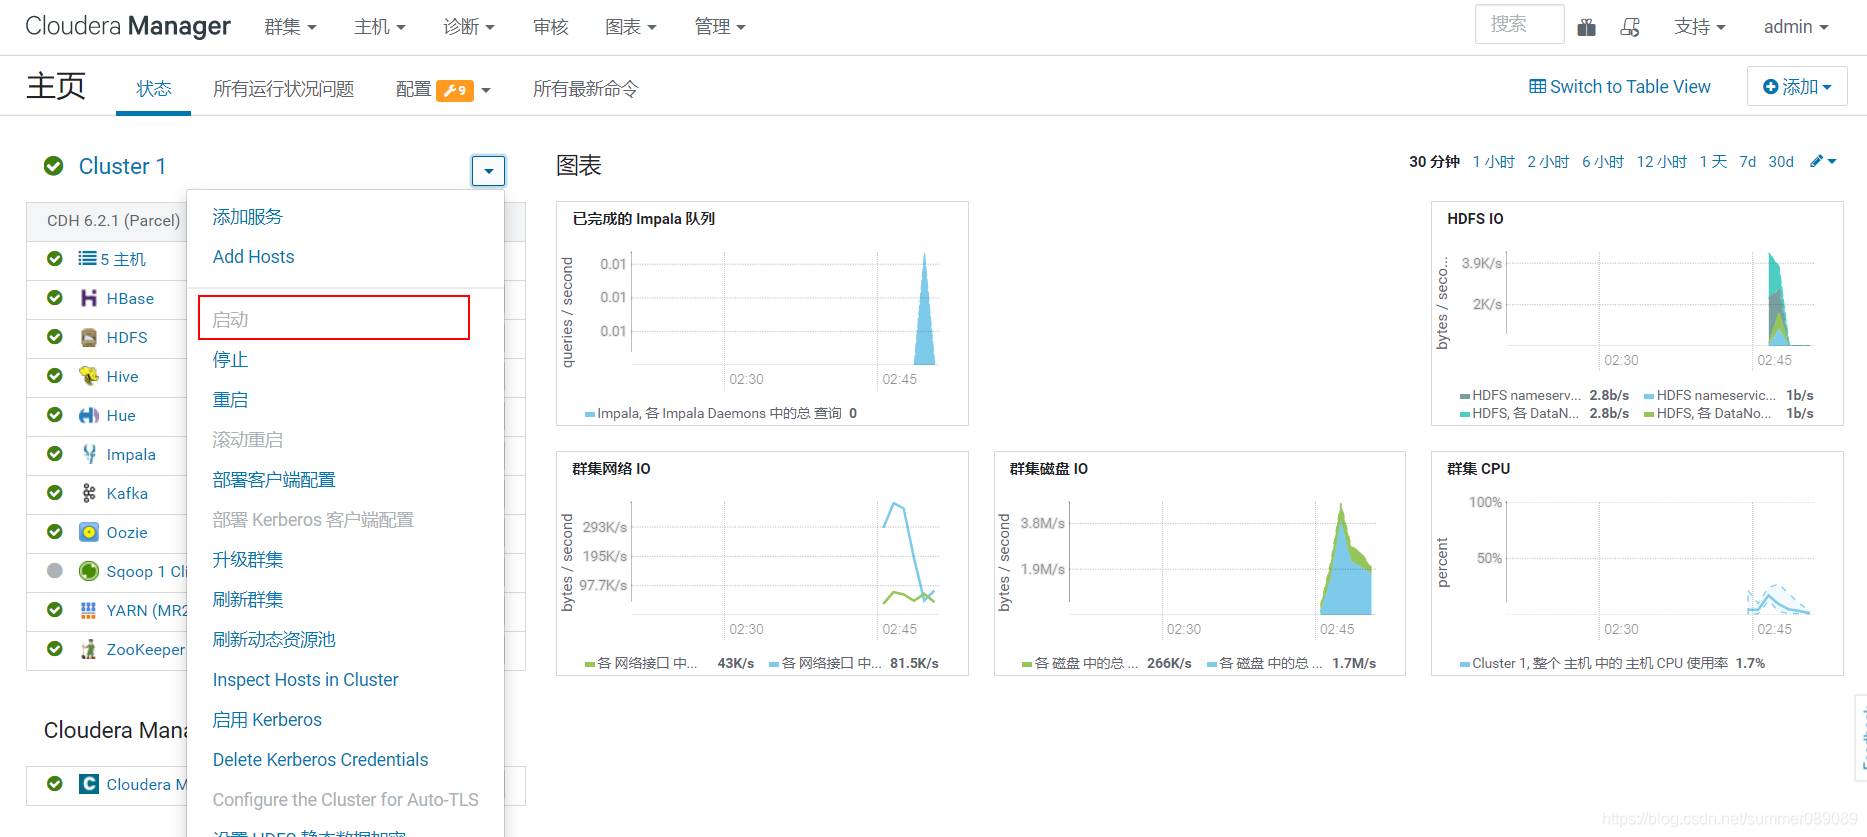Image resolution: width=1867 pixels, height=837 pixels.
Task: Select the 6 小时 time range
Action: point(1603,161)
